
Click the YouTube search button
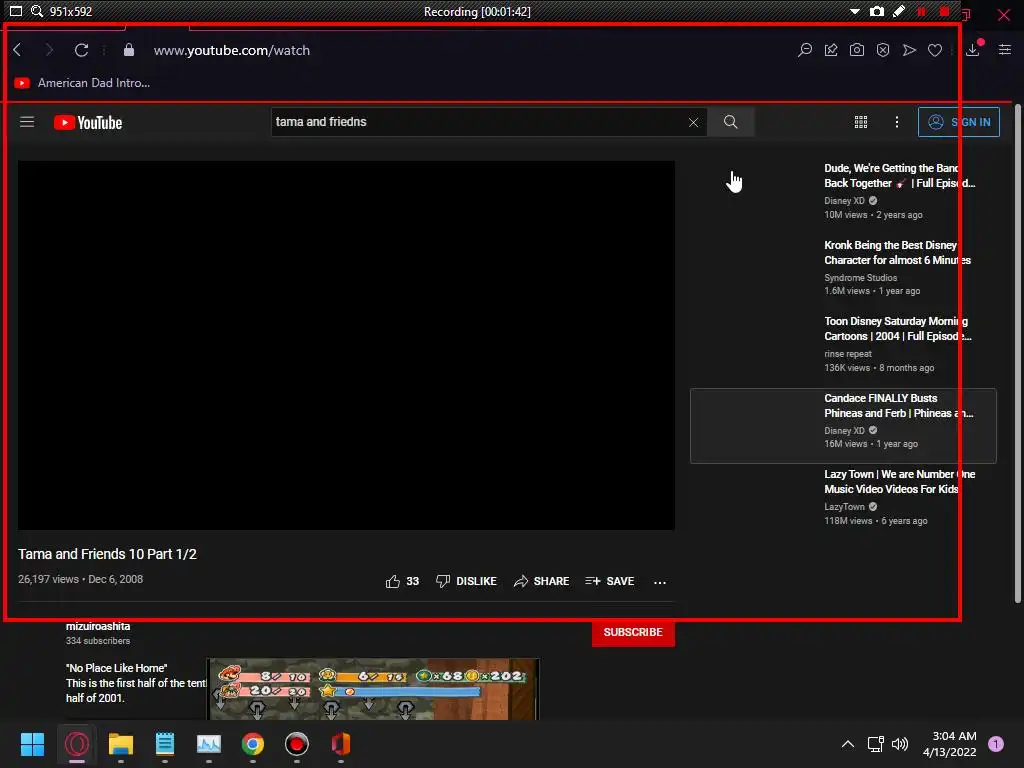(x=731, y=122)
